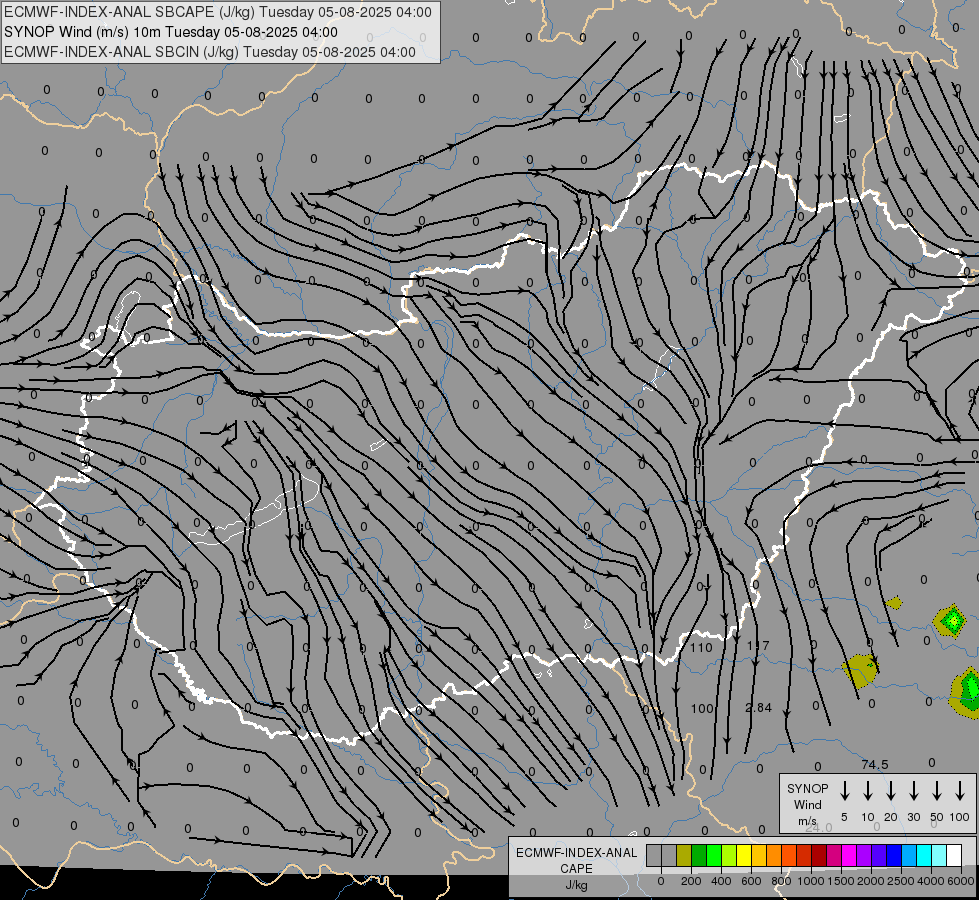Click the purple swatch before 2000 tick
Screen dimensions: 979x900
(864, 855)
